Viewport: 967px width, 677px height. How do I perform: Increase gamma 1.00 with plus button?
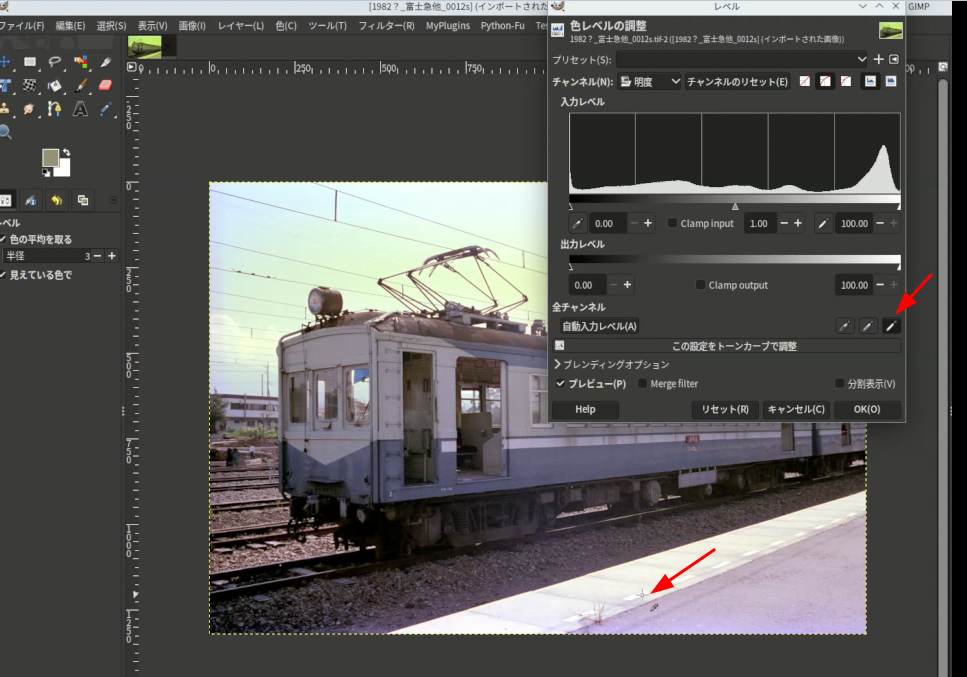(x=798, y=223)
